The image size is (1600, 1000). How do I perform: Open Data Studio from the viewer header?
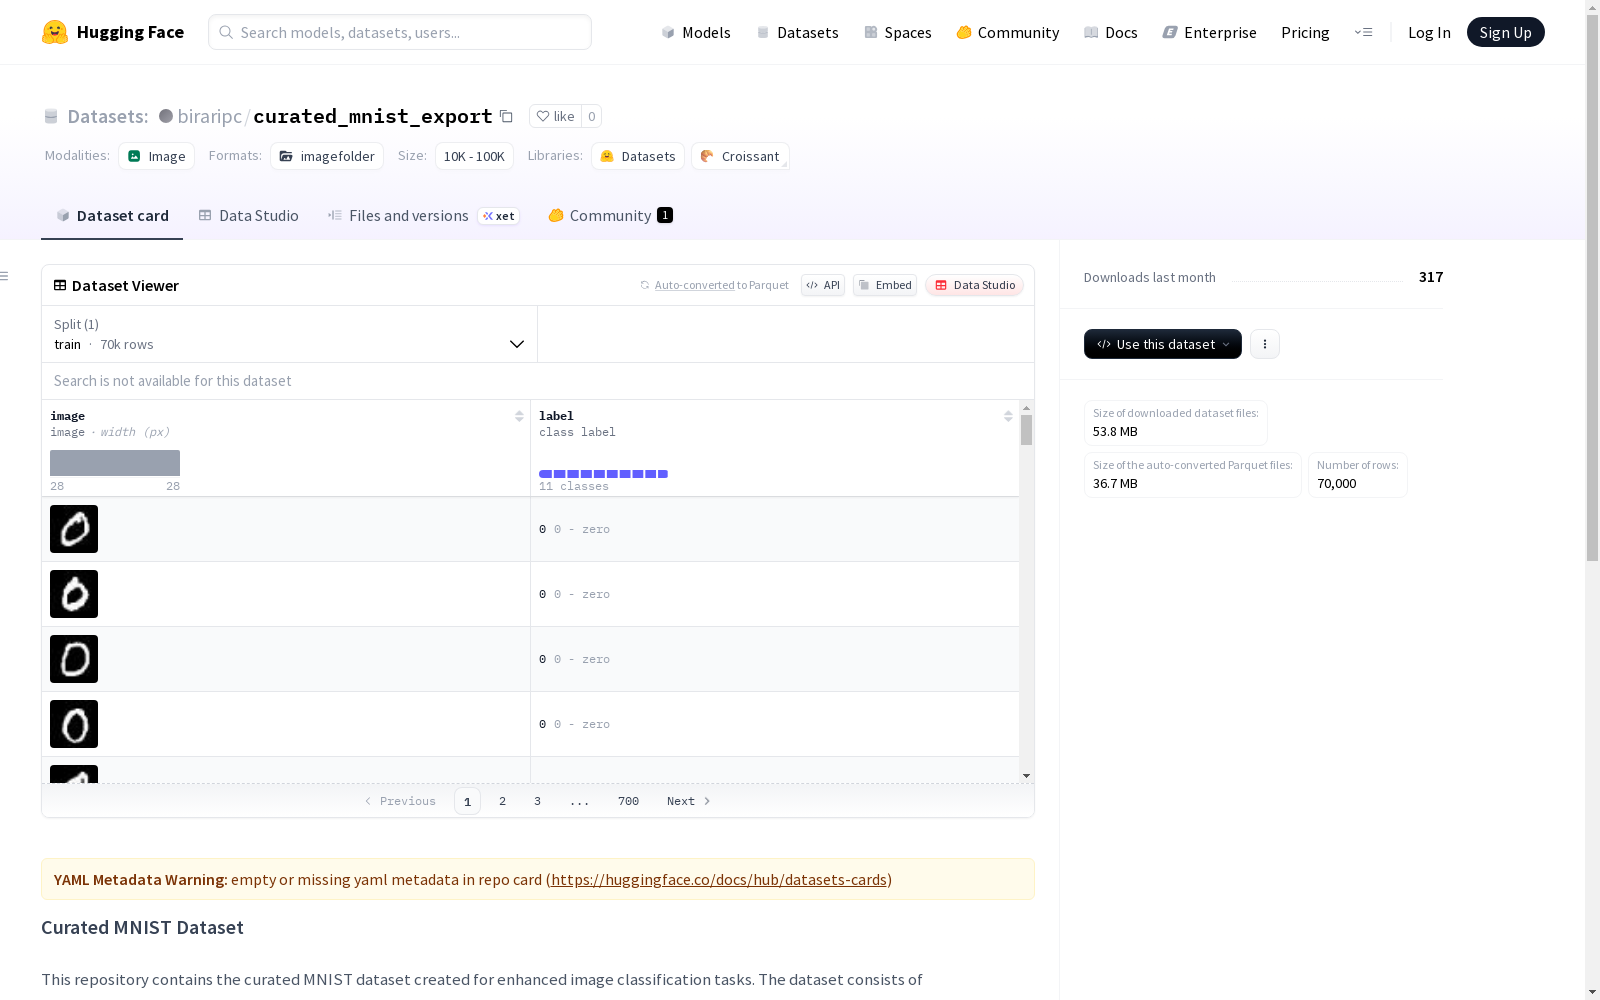point(975,285)
